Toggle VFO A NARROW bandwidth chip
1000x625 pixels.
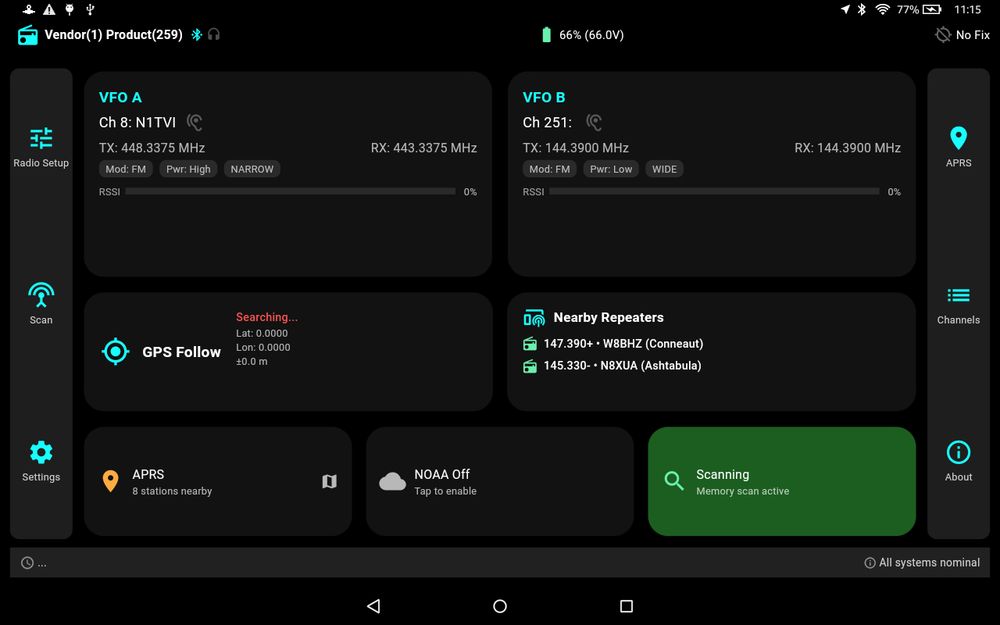point(252,169)
